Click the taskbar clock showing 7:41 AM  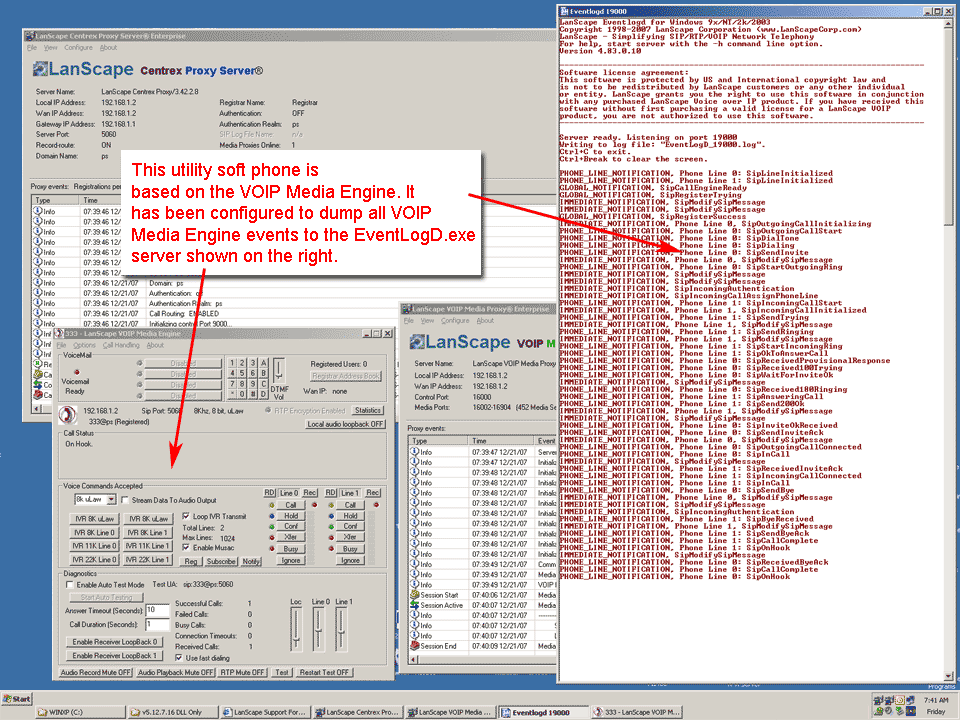pyautogui.click(x=936, y=700)
